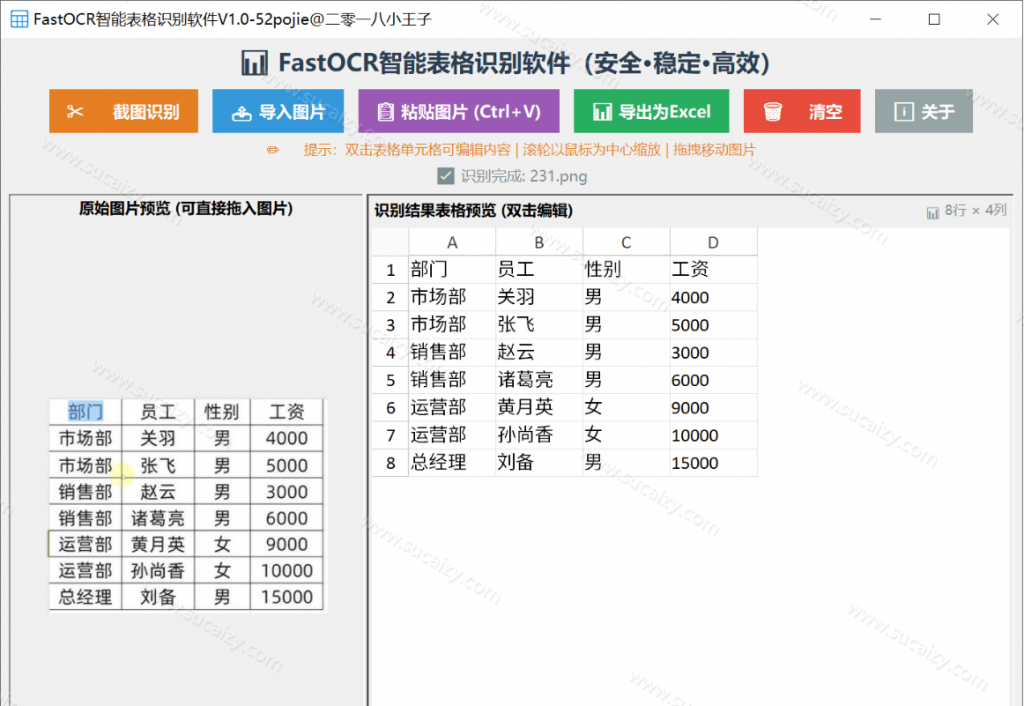The width and height of the screenshot is (1024, 706).
Task: Select result cell 总经理
Action: tap(452, 463)
